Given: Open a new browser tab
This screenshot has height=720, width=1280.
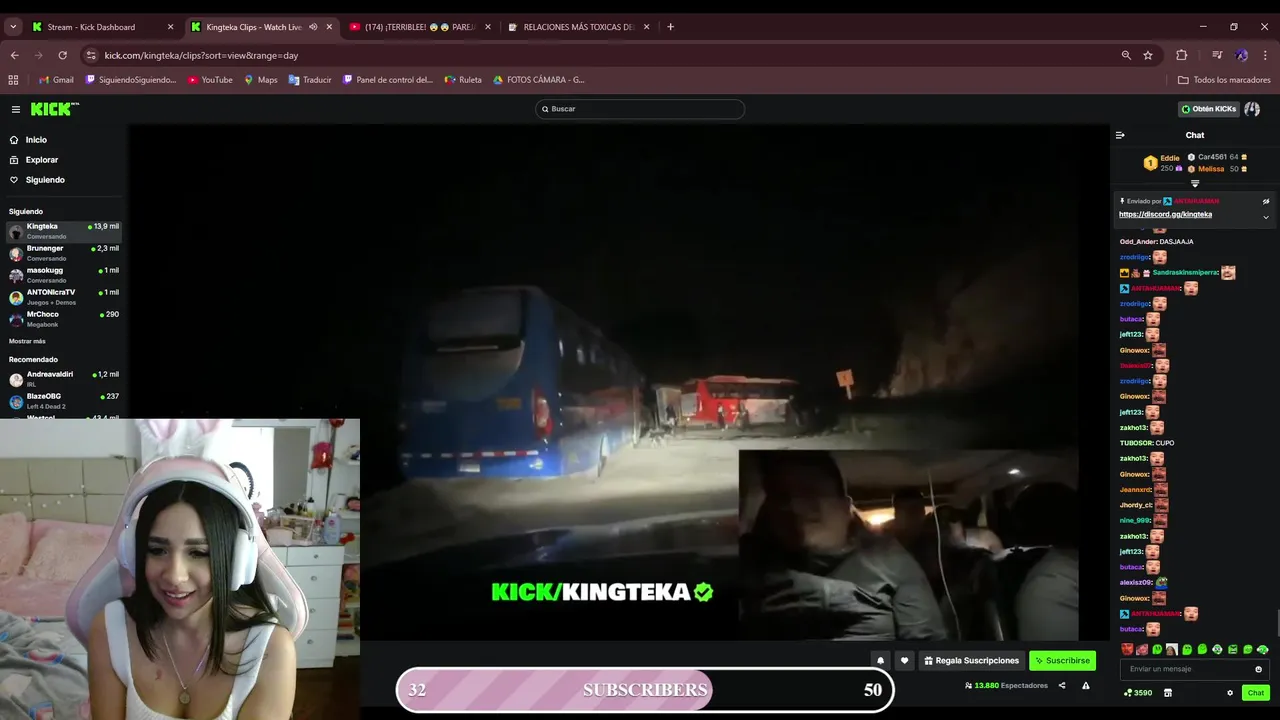Looking at the screenshot, I should [x=670, y=27].
